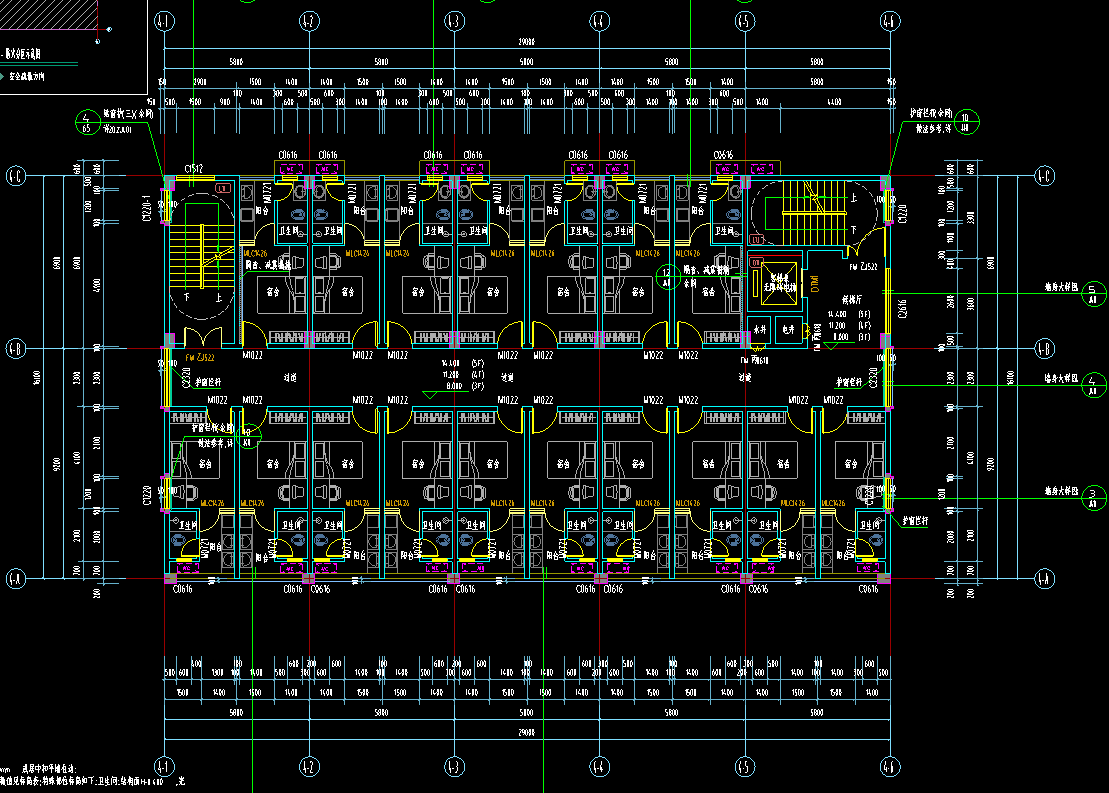Select the orange DTM1 elevator door label
1109x793 pixels.
pyautogui.click(x=815, y=287)
